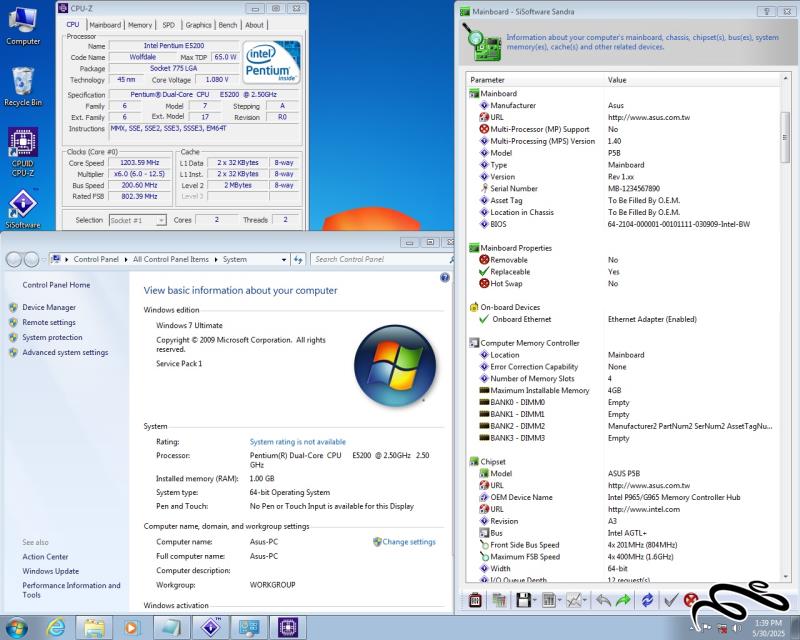The height and width of the screenshot is (640, 800).
Task: Launch the CPUID CPU-Z desktop shortcut
Action: click(x=22, y=152)
